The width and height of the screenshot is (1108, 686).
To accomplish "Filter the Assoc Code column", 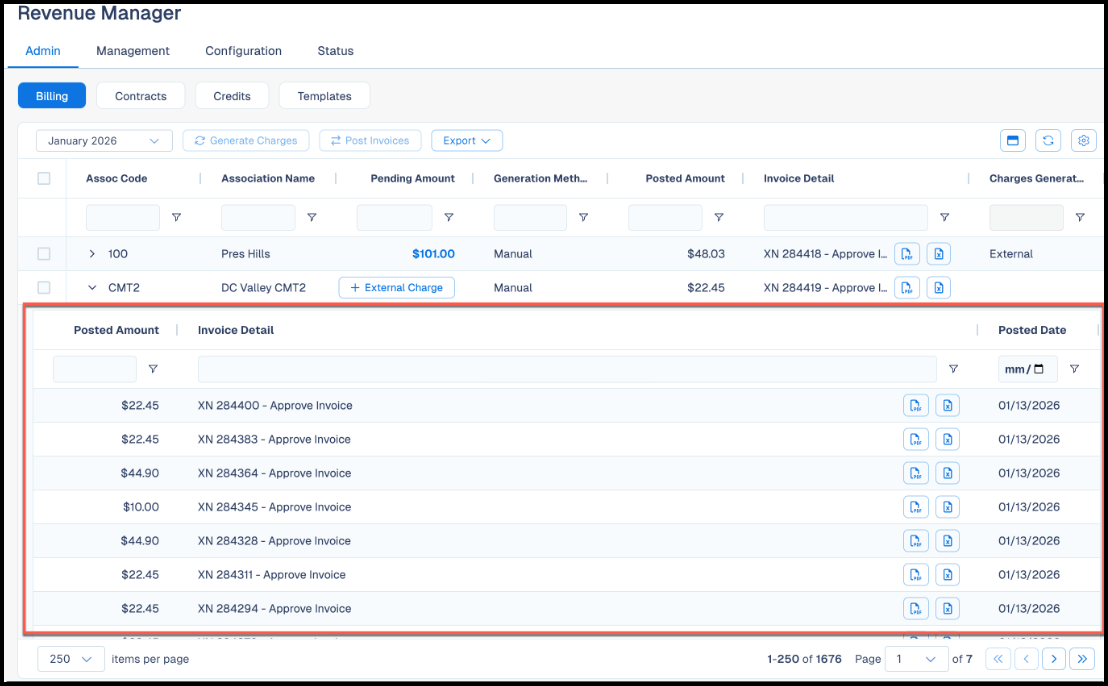I will [x=177, y=218].
